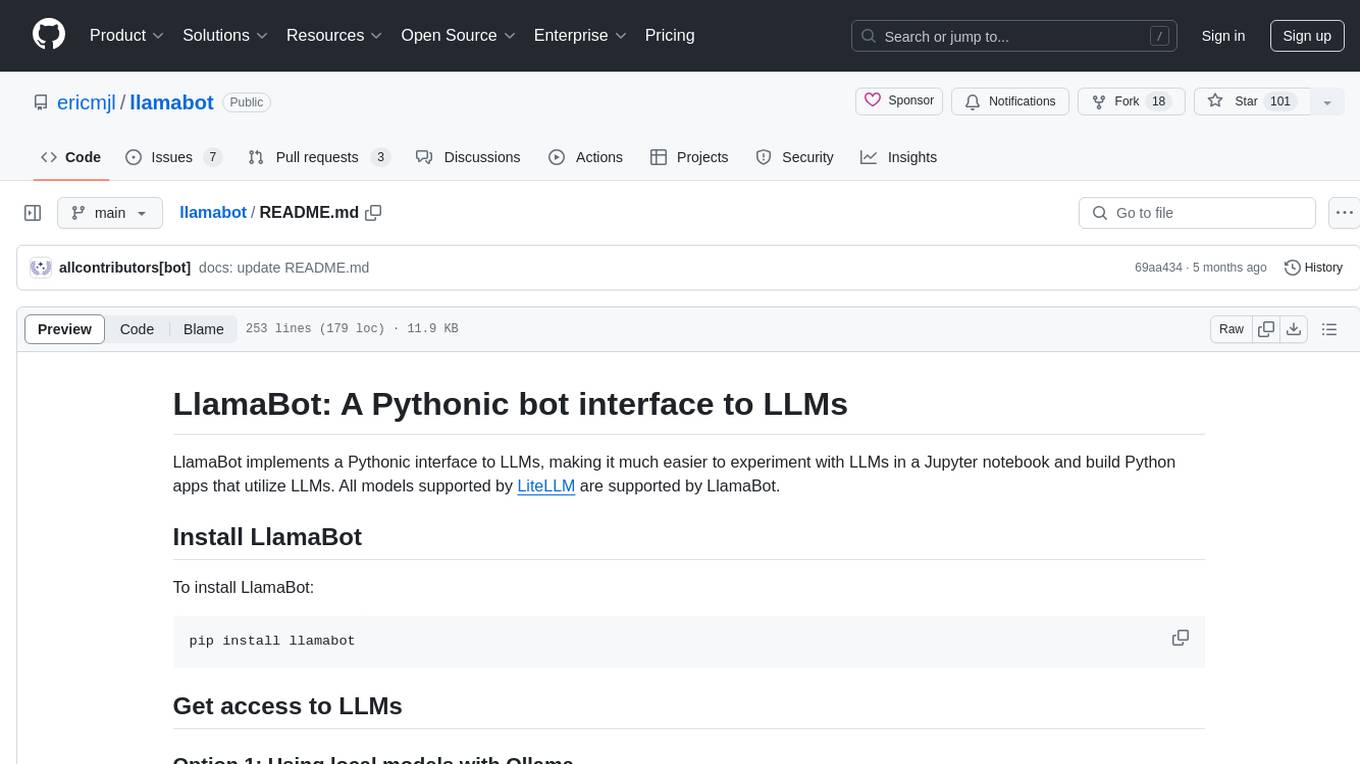The height and width of the screenshot is (764, 1360).
Task: Open the allcontributors[bot] author link
Action: click(x=125, y=268)
